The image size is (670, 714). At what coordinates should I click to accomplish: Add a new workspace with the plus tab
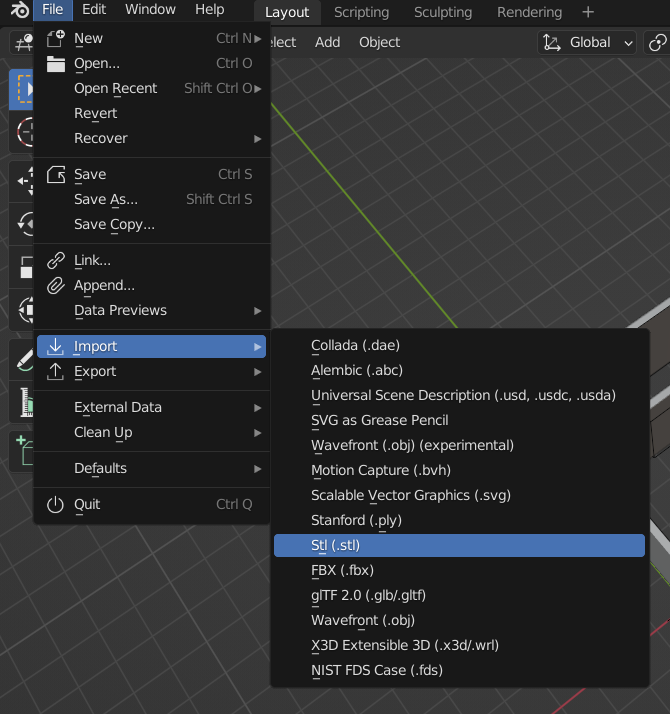[588, 12]
